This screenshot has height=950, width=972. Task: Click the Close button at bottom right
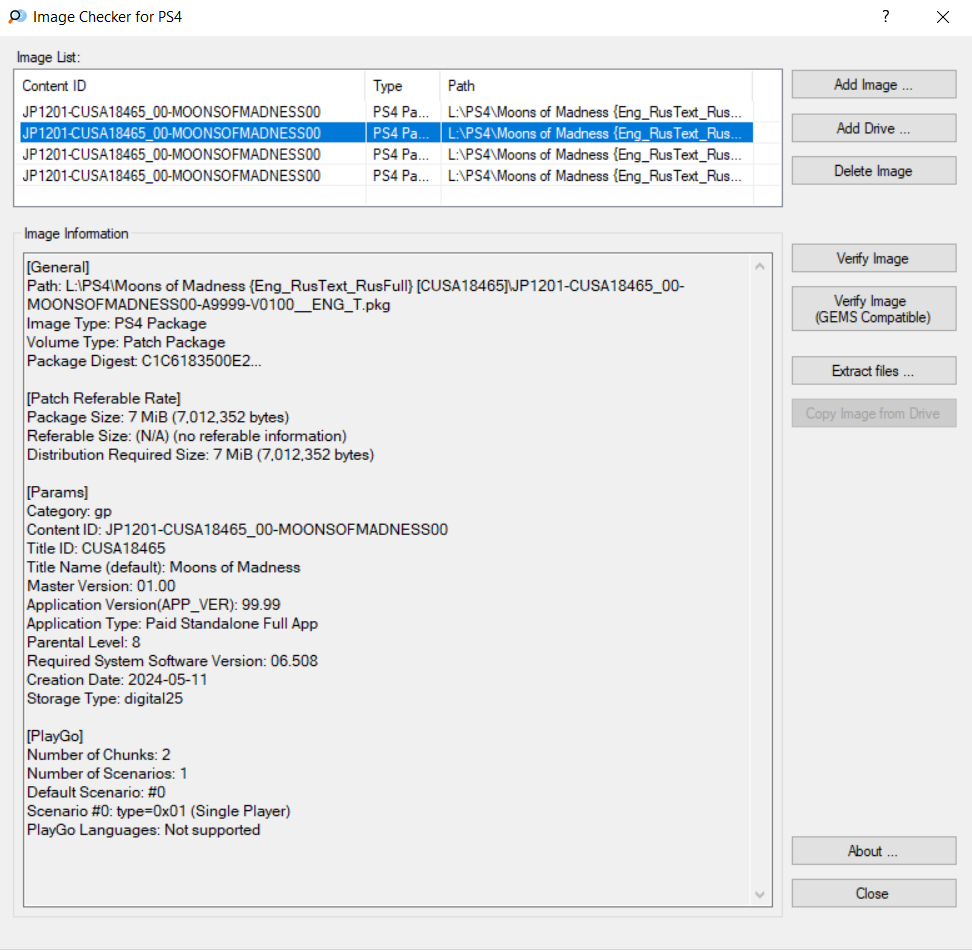(x=873, y=894)
